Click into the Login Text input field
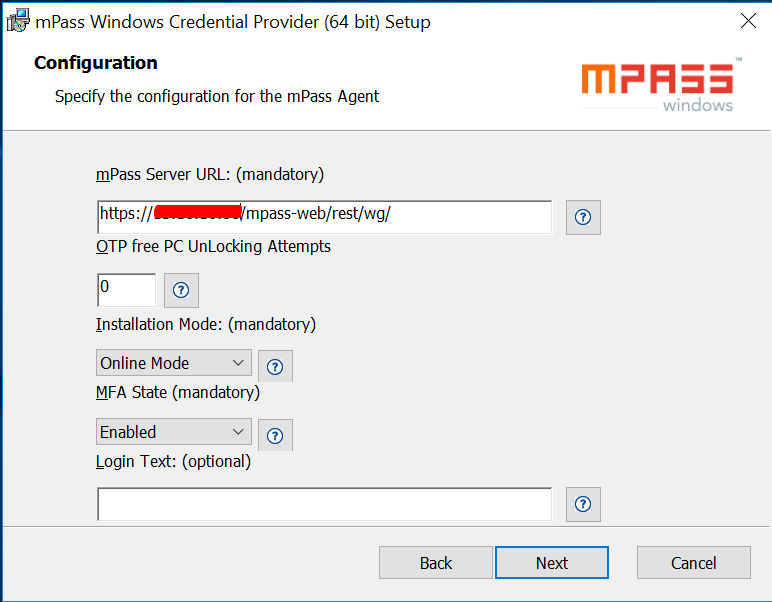Screen dimensions: 772x602 pos(324,504)
